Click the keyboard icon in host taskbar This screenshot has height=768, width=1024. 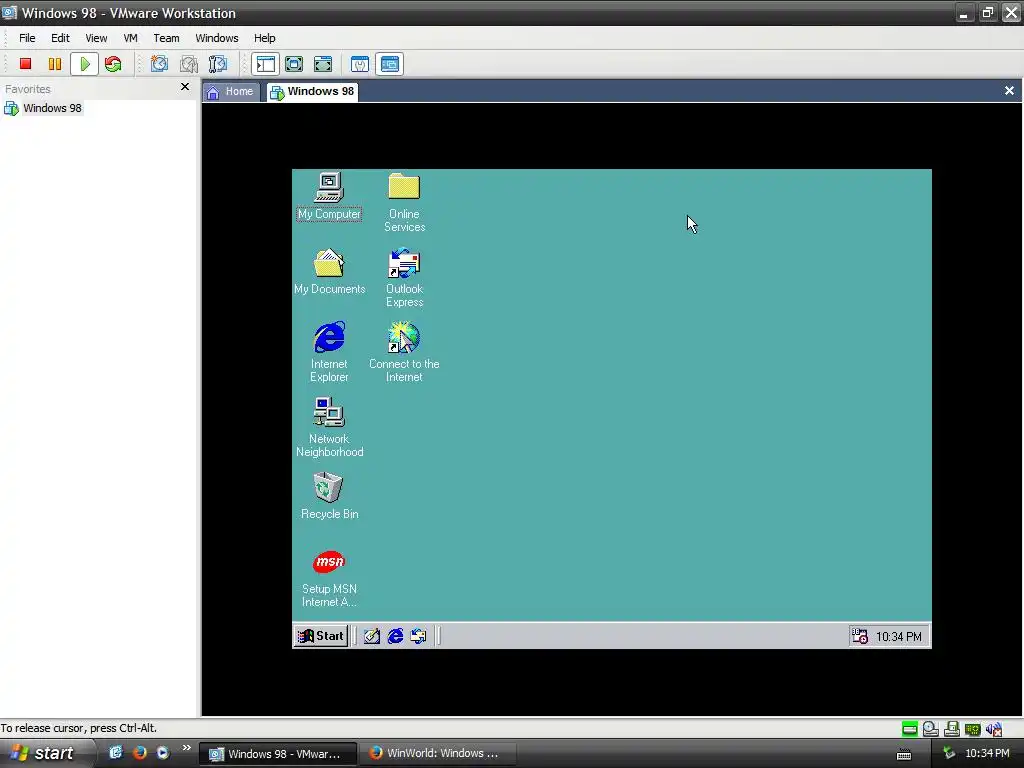coord(904,755)
